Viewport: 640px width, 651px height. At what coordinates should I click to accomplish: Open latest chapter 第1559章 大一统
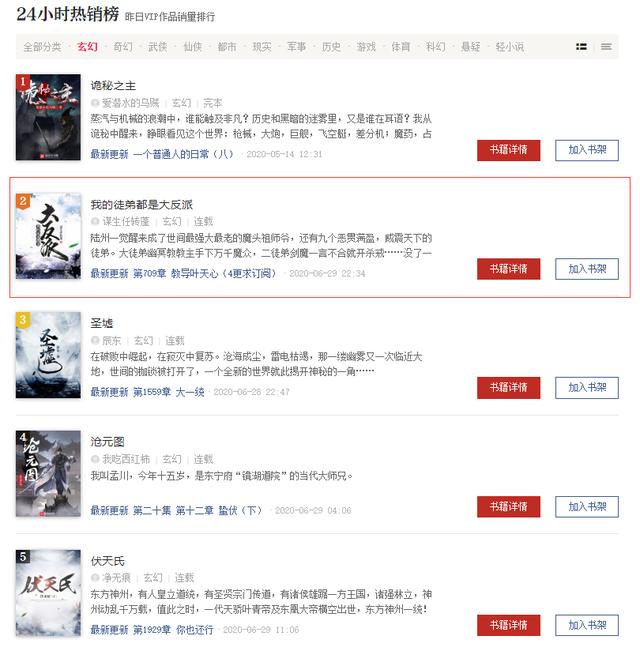coord(169,392)
